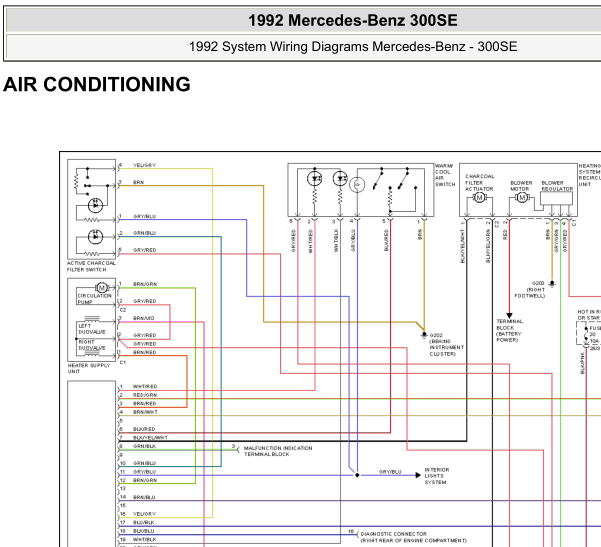Click the "INTERIOR LIGHTS SYSTEM" label

(x=437, y=476)
